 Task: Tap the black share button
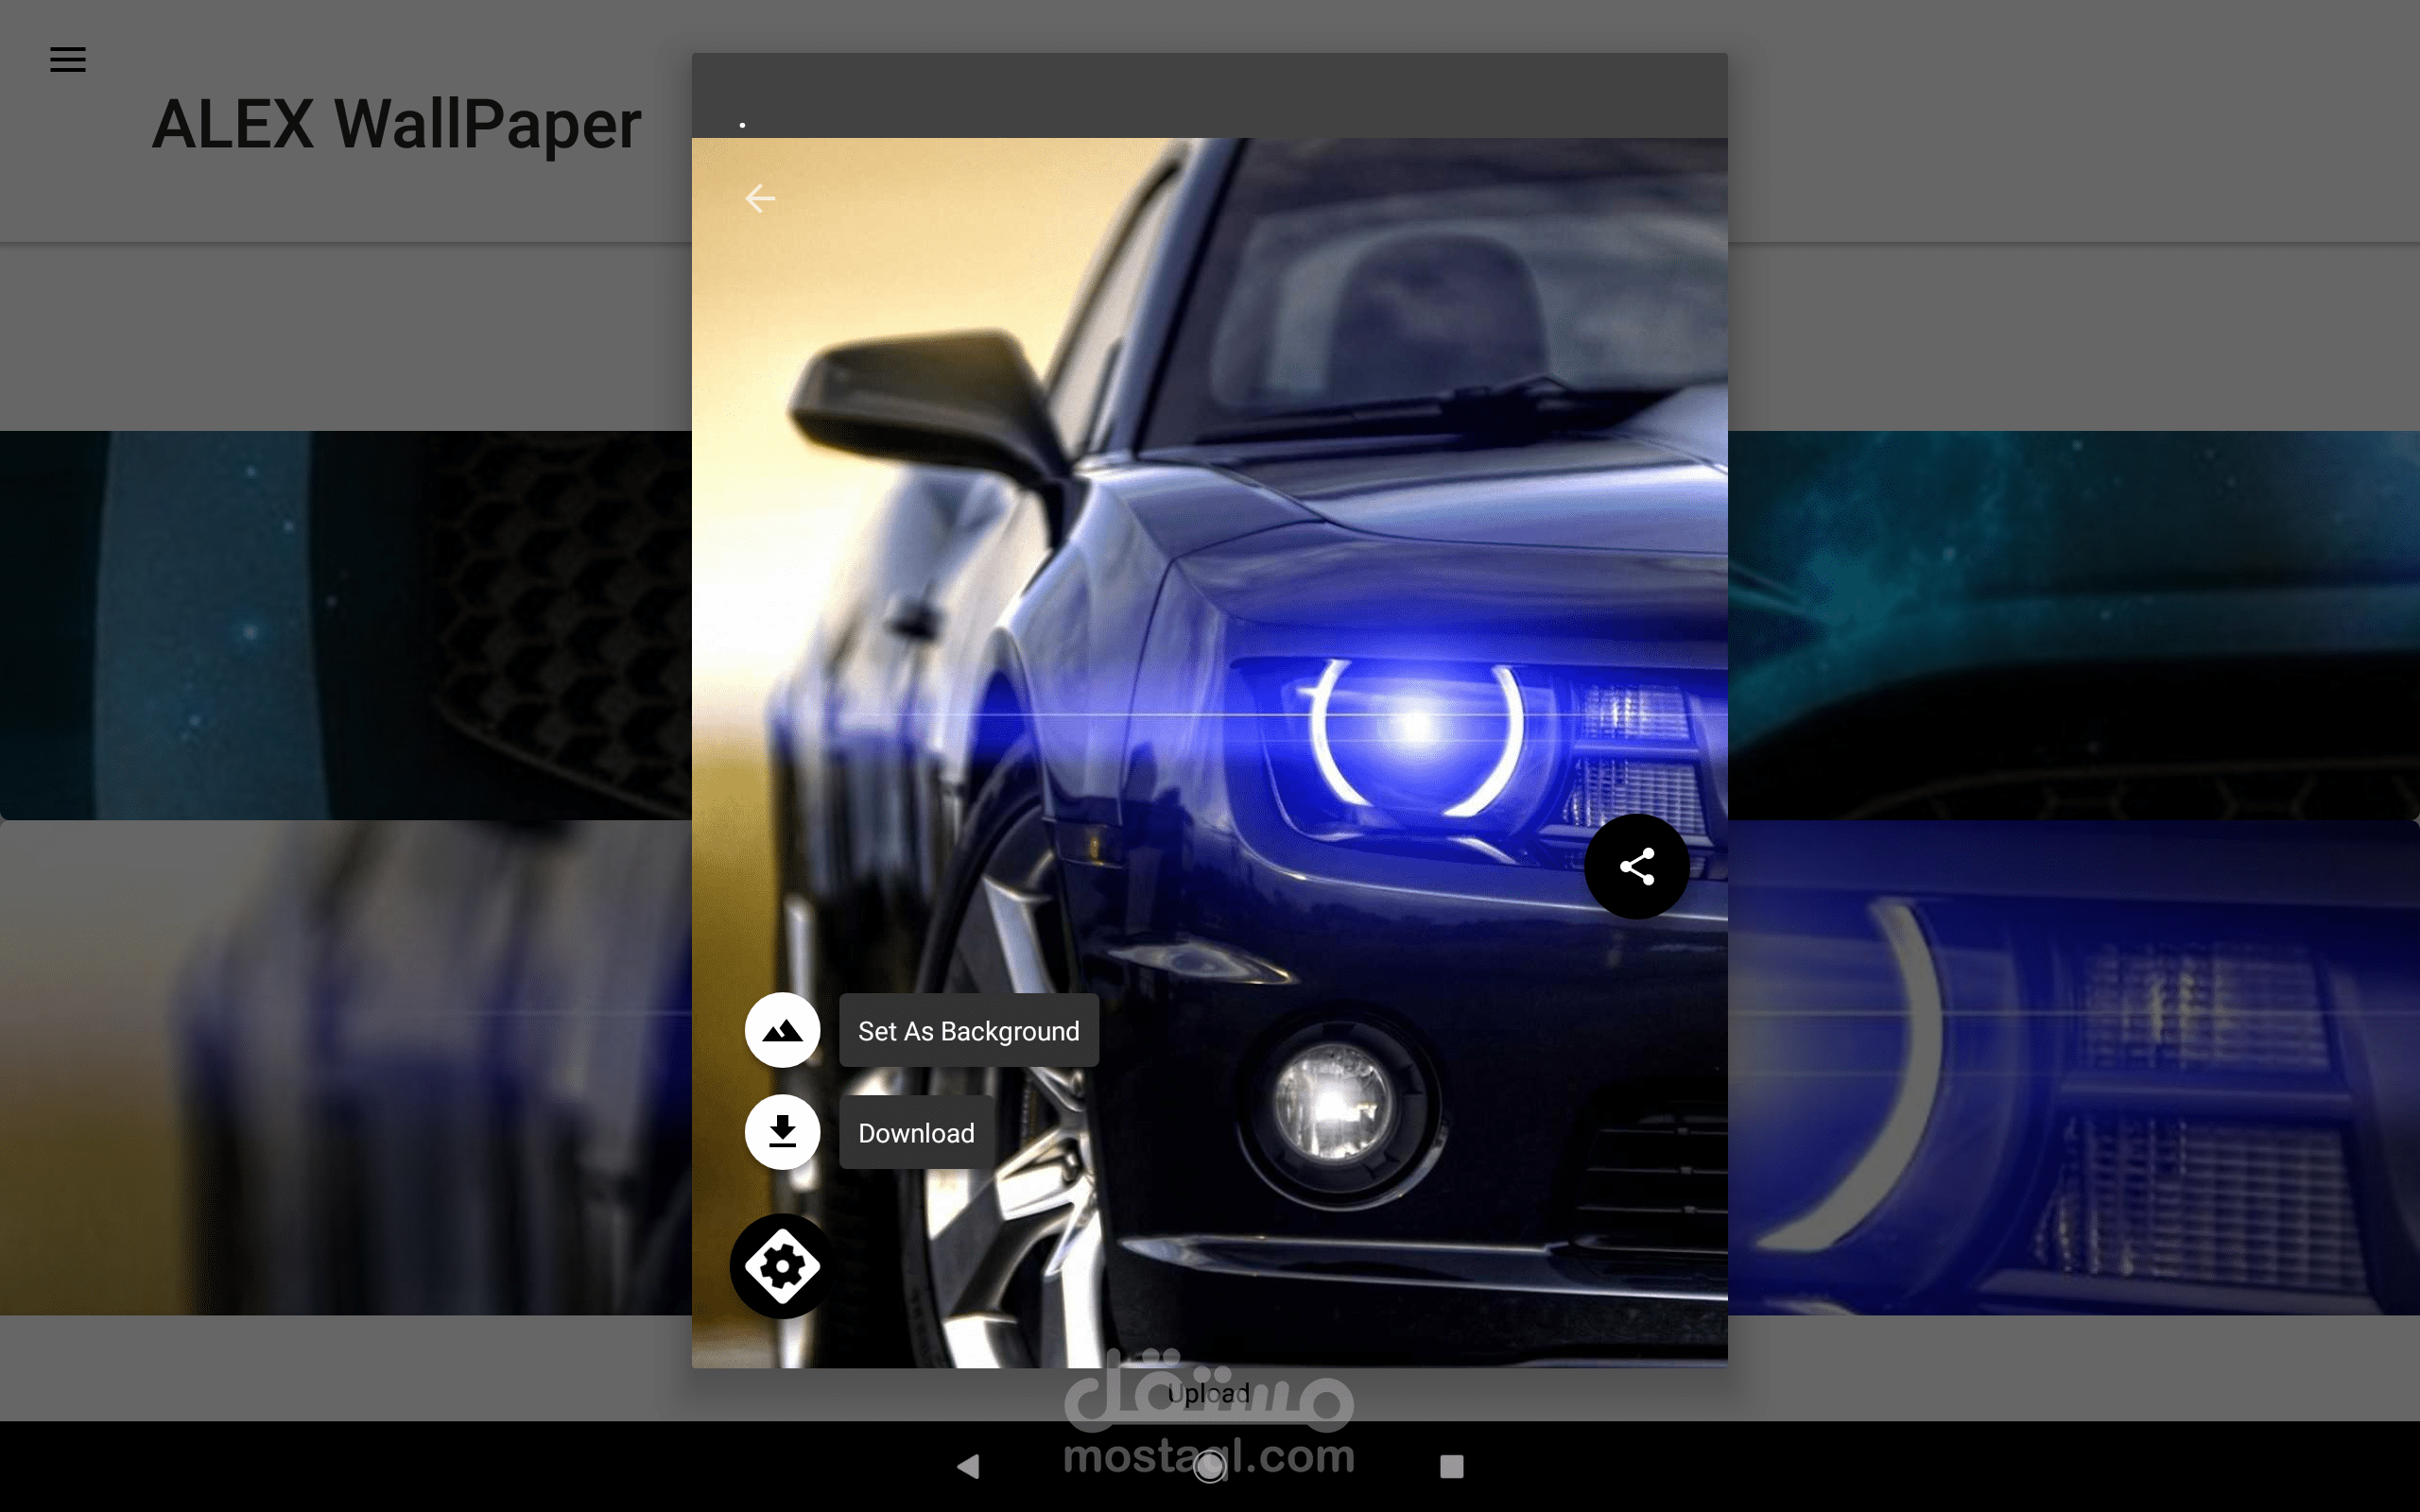1636,866
